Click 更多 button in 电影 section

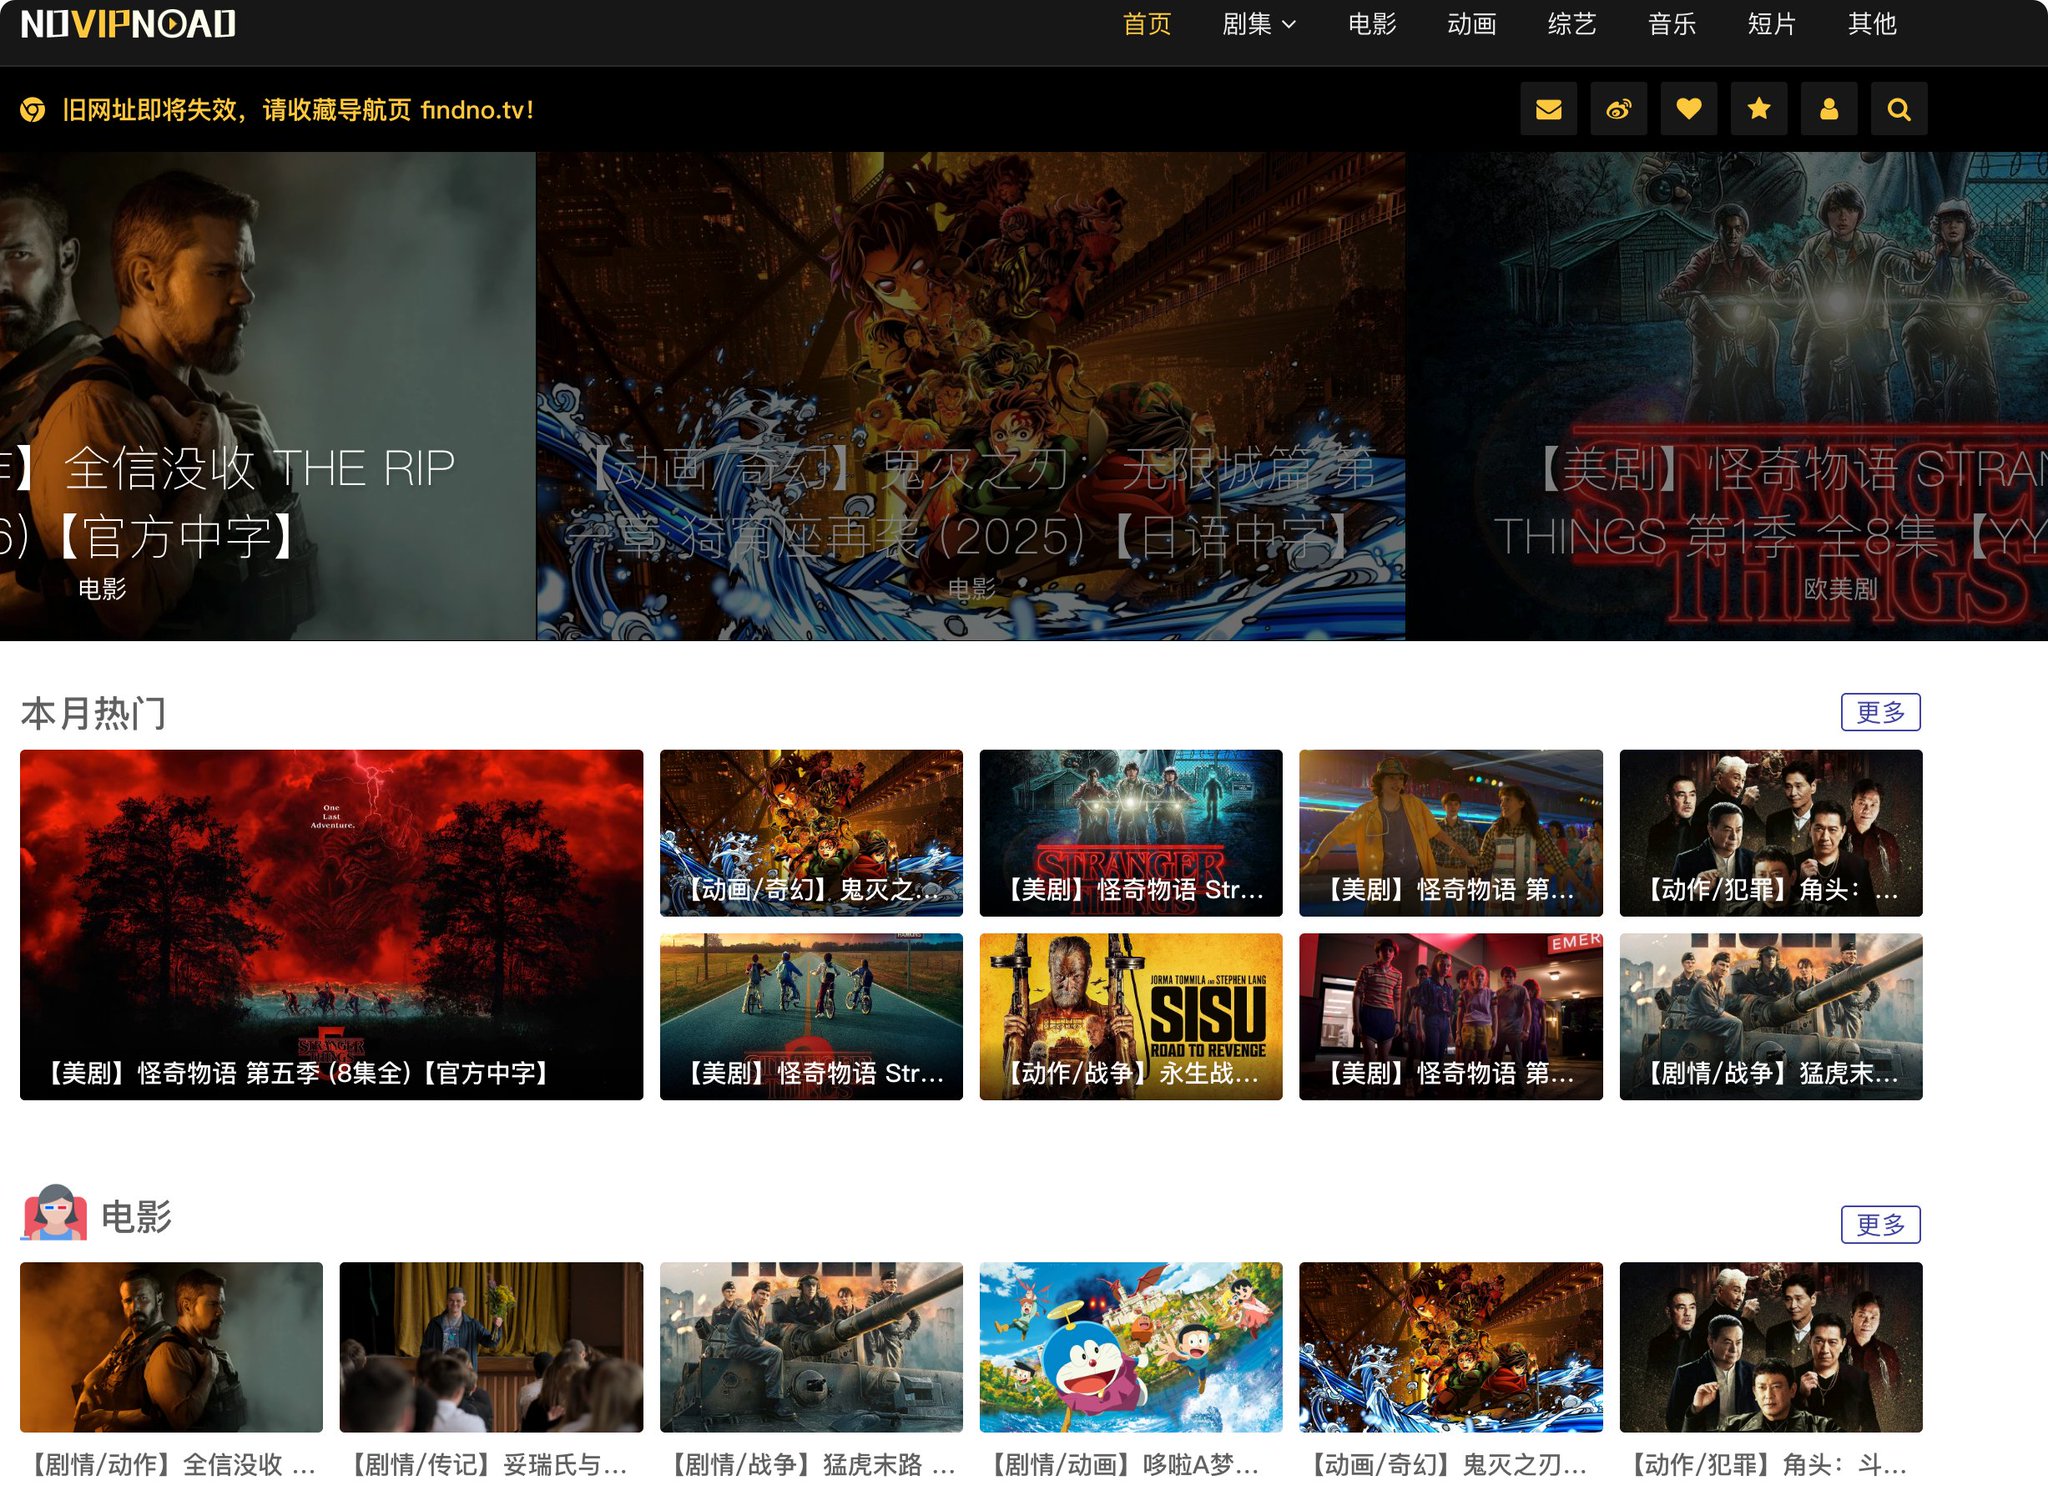click(x=1880, y=1224)
